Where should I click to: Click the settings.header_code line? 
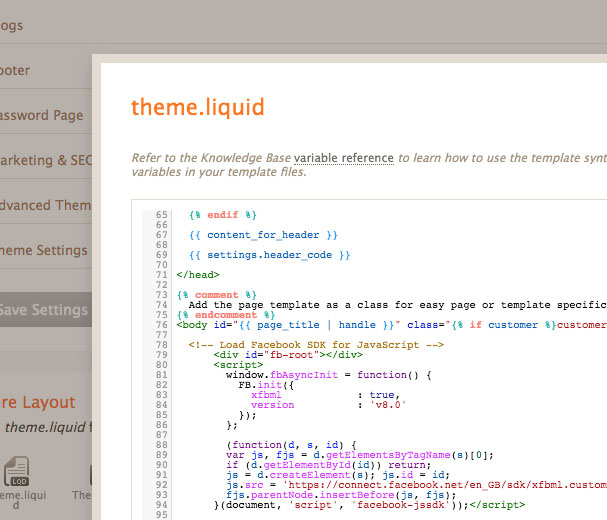click(269, 255)
